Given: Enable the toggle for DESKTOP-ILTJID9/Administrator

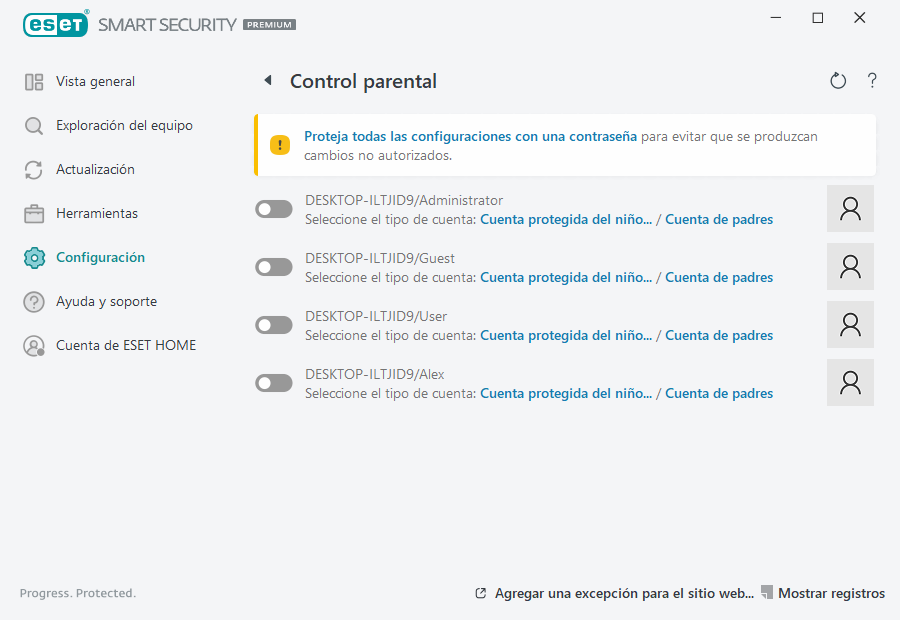Looking at the screenshot, I should (273, 208).
